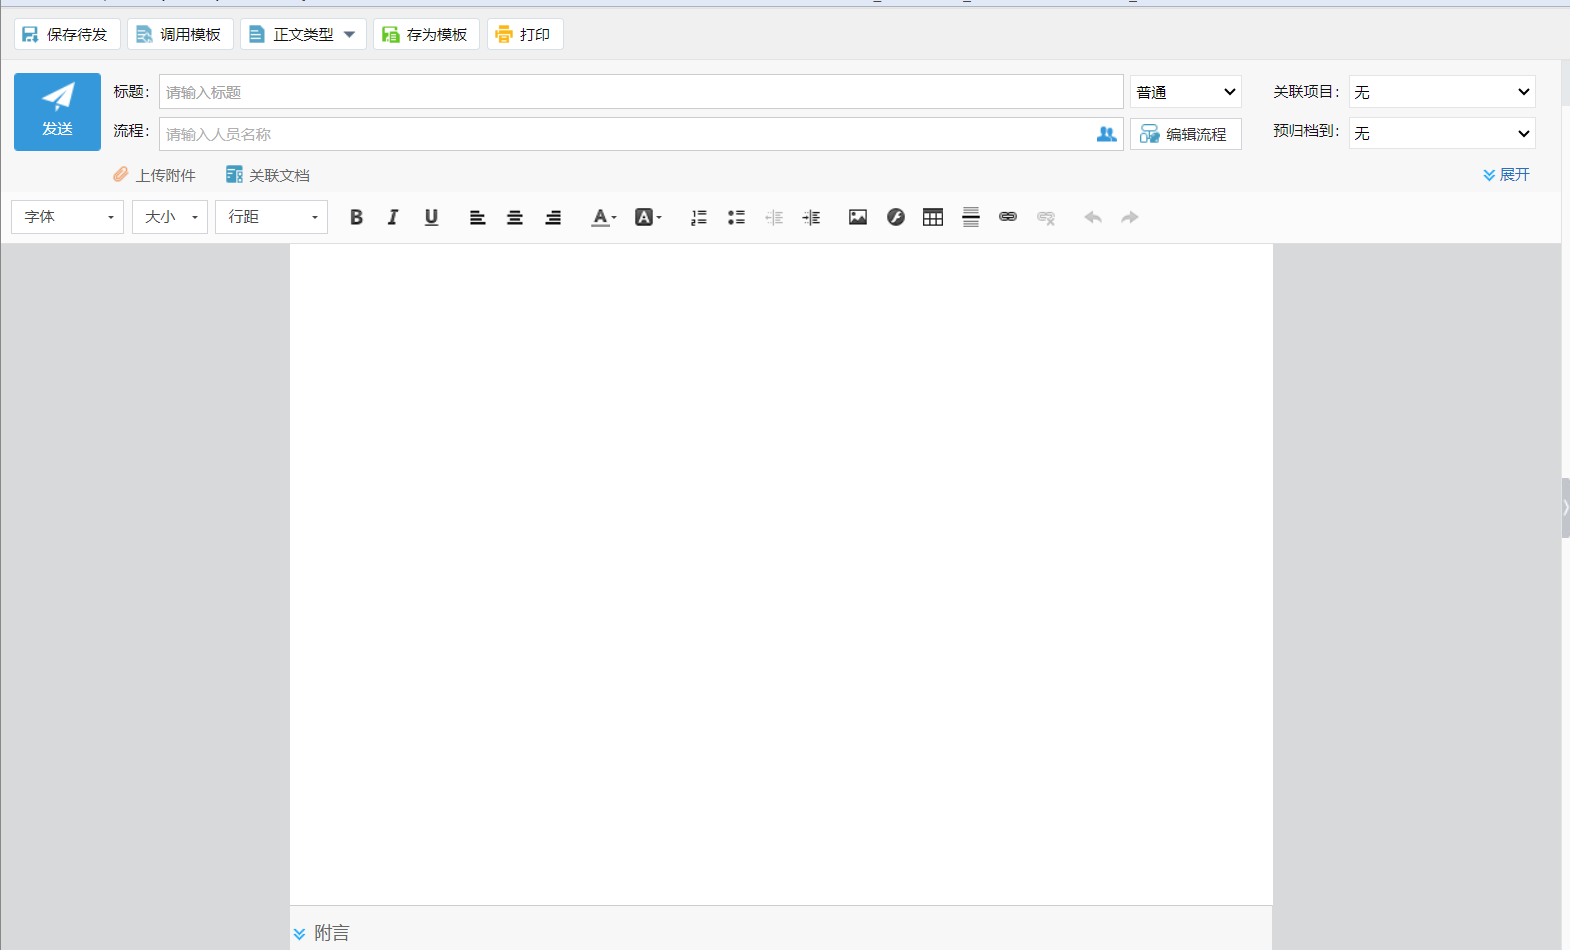
Task: Insert a bulleted list
Action: [737, 217]
